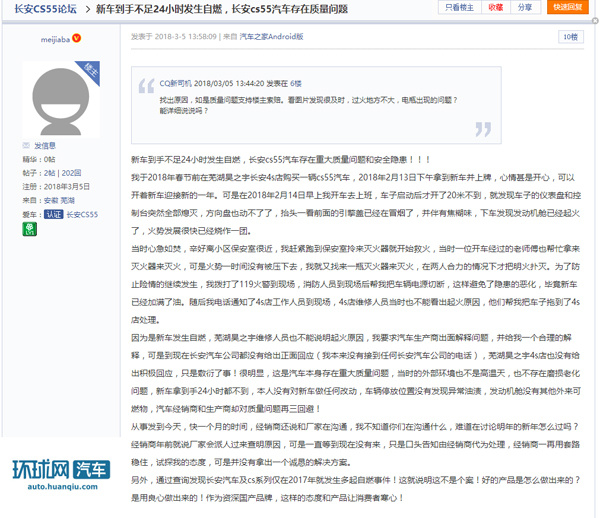Click the round close icon at top right
Image resolution: width=600 pixels, height=518 pixels.
coord(595,21)
